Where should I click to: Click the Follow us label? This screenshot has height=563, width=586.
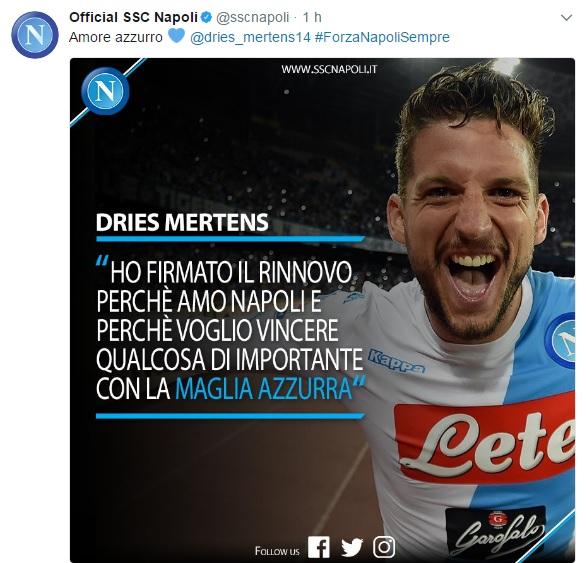[277, 551]
